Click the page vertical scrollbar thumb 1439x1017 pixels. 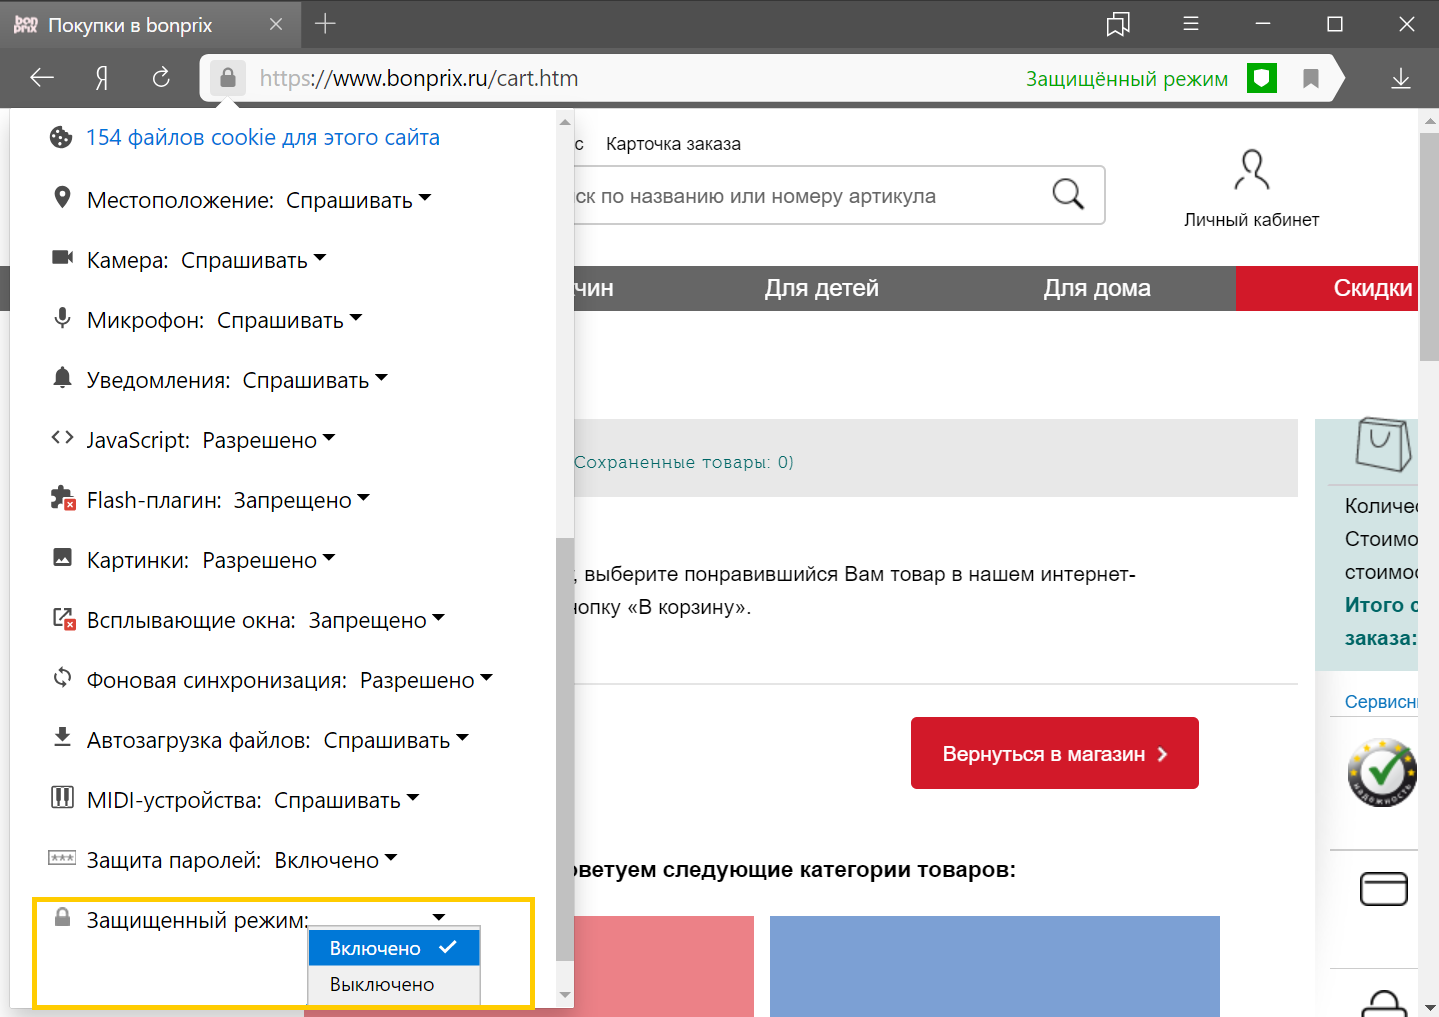point(1429,246)
